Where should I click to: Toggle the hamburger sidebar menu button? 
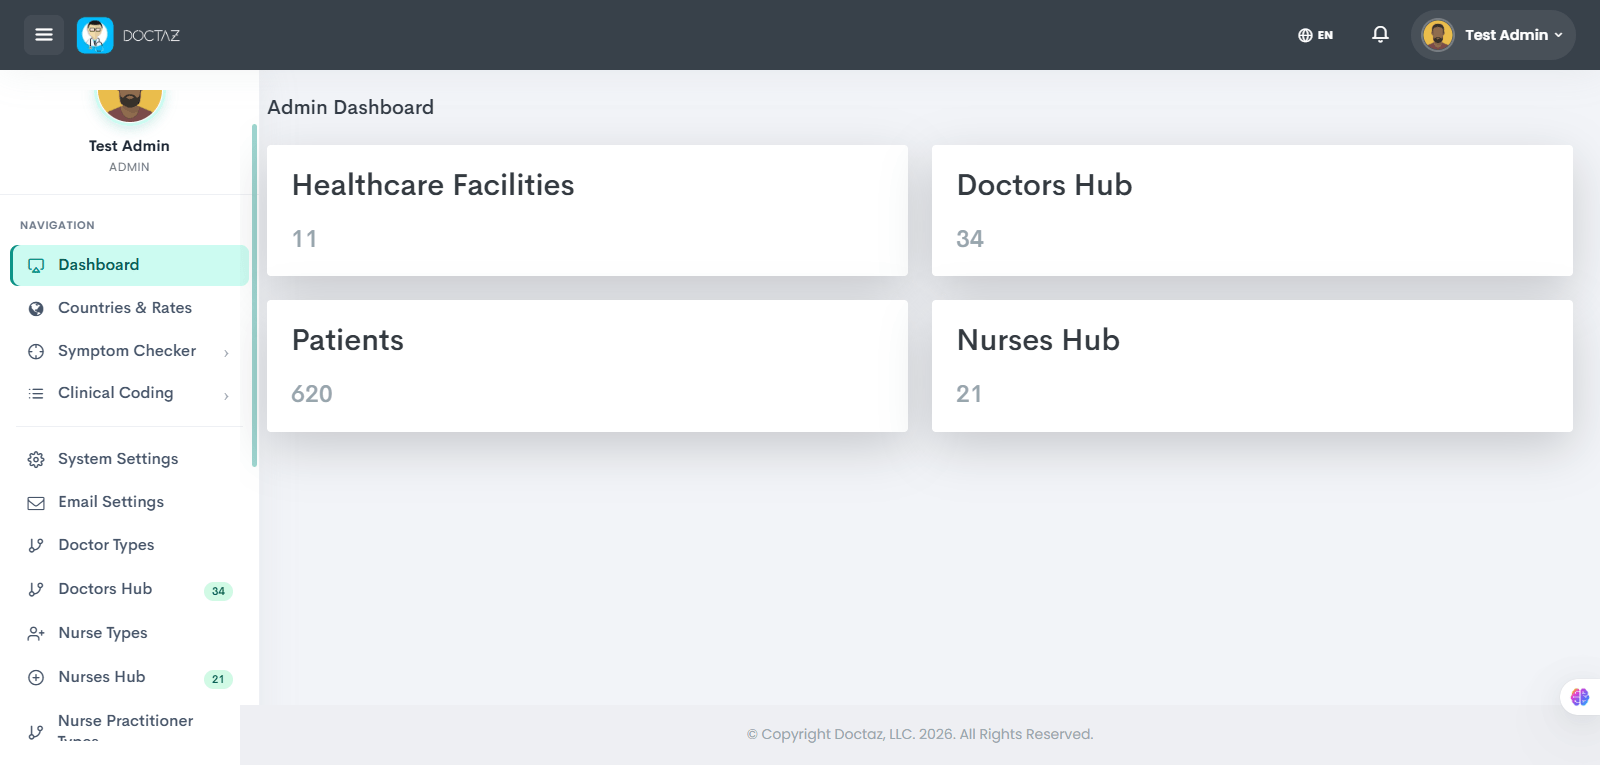pyautogui.click(x=44, y=35)
